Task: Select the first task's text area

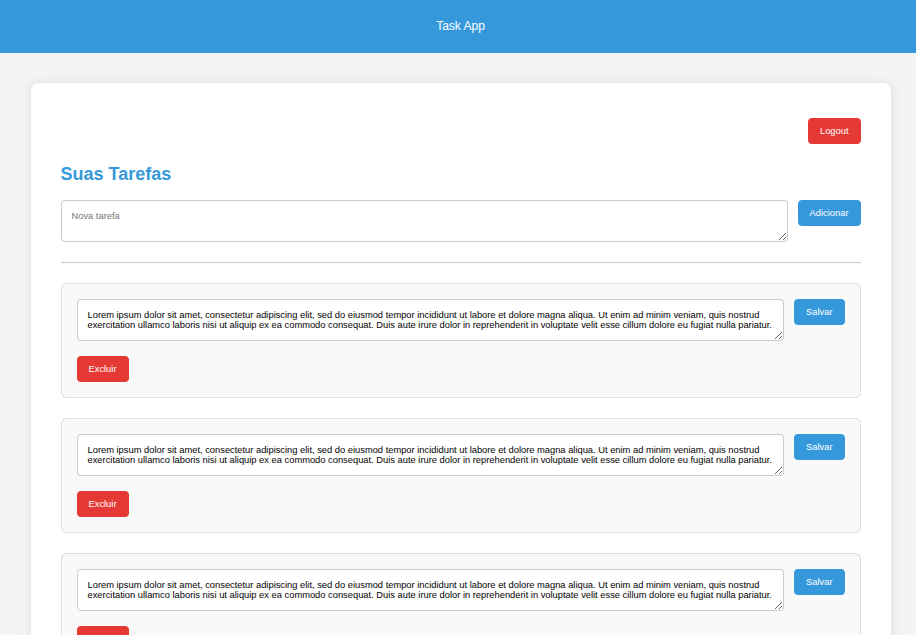Action: tap(430, 320)
